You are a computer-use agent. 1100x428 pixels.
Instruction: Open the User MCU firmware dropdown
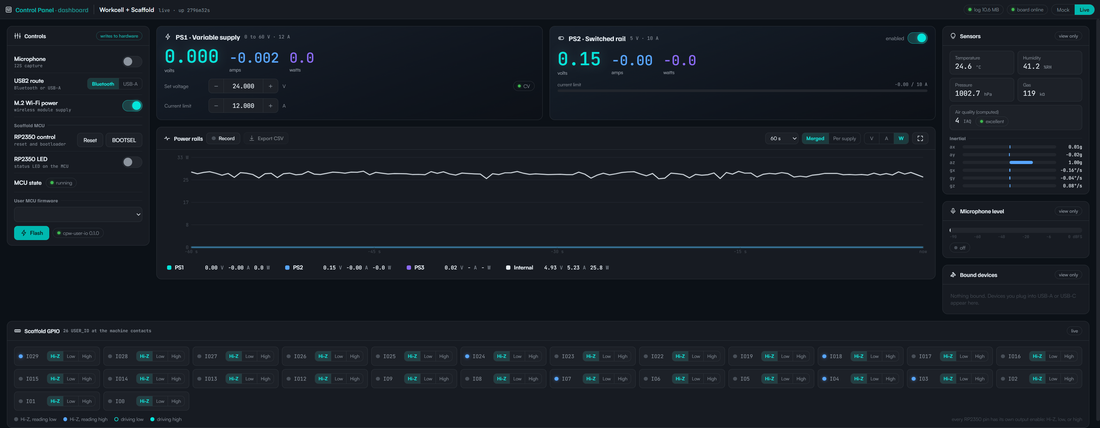(x=78, y=214)
